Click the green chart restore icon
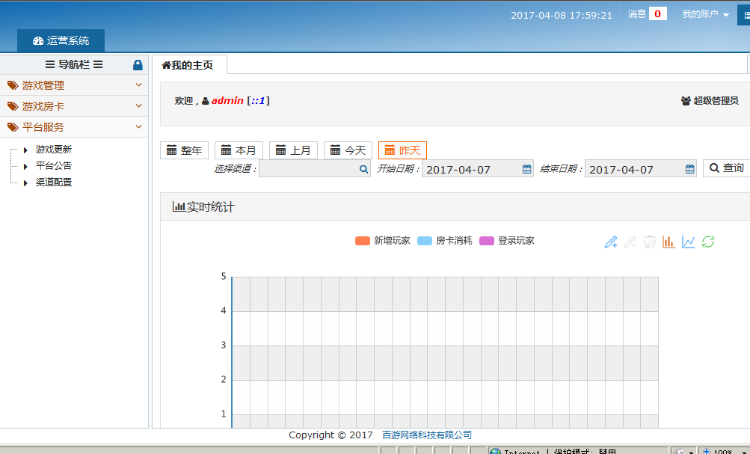750x454 pixels. pos(708,242)
